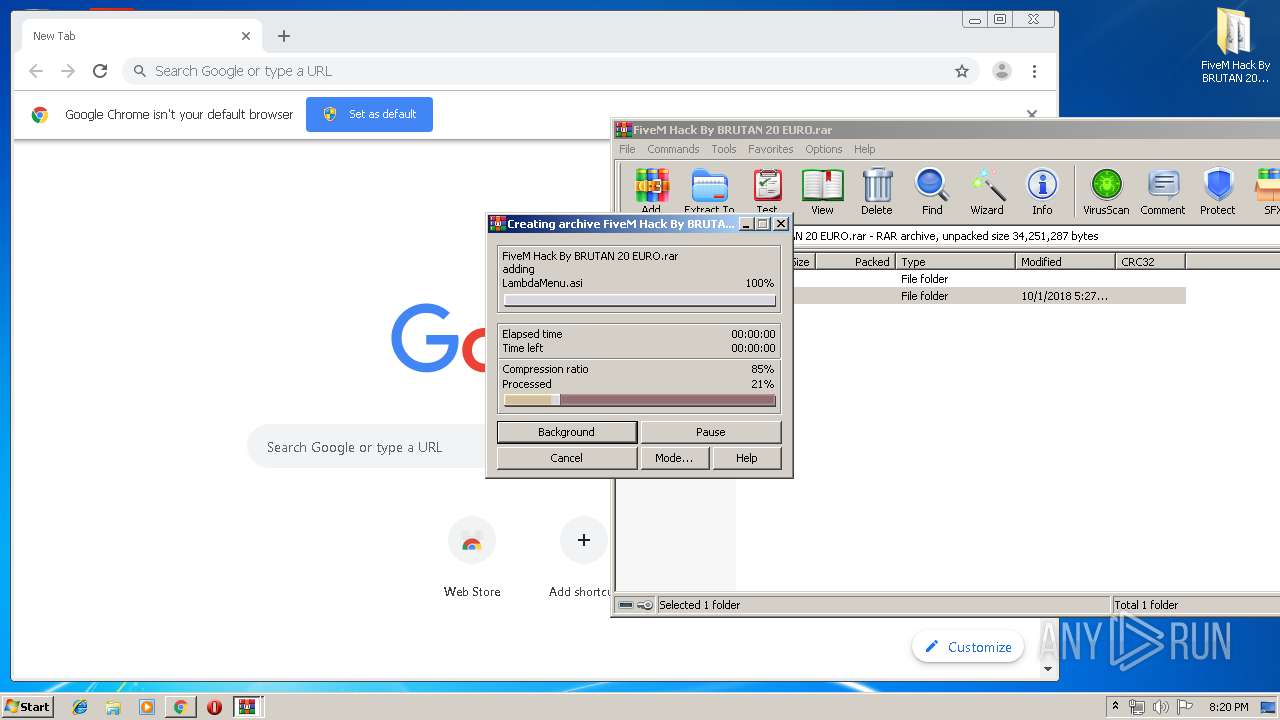Open the Find tool in WinRAR
The width and height of the screenshot is (1280, 720).
click(x=932, y=190)
